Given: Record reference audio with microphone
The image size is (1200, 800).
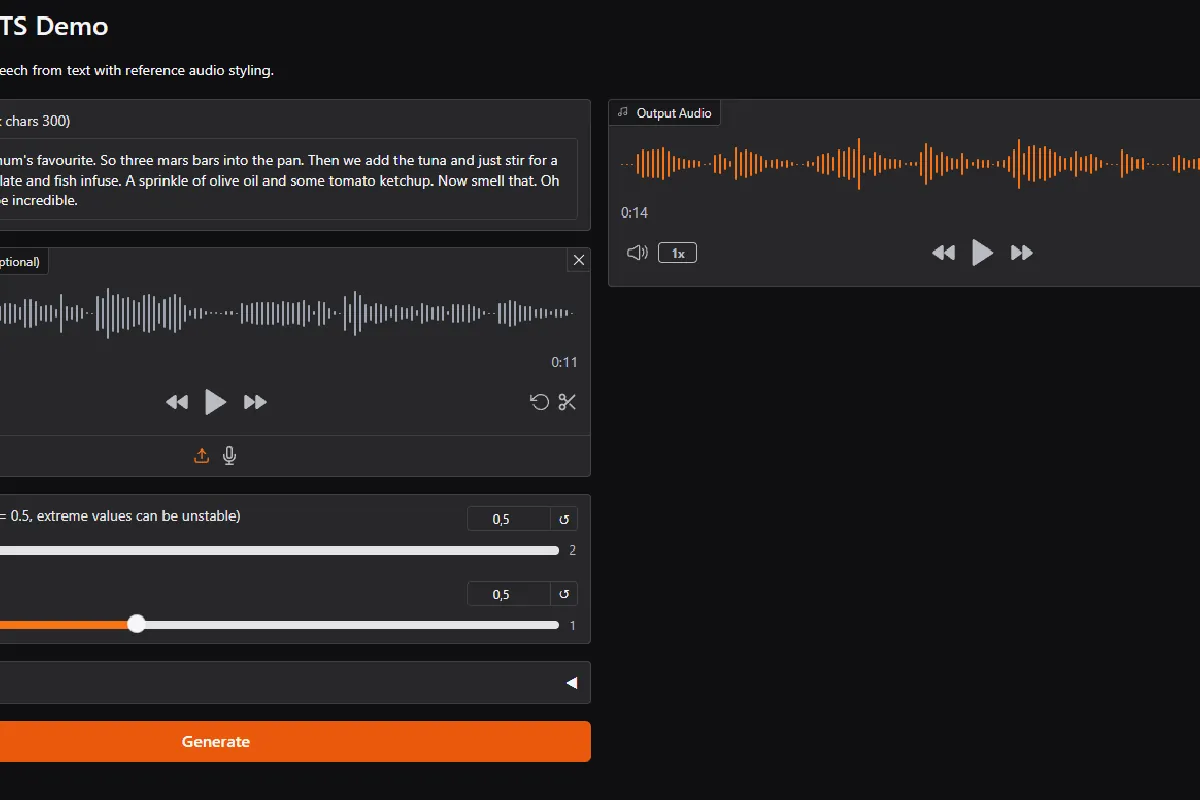Looking at the screenshot, I should tap(229, 456).
